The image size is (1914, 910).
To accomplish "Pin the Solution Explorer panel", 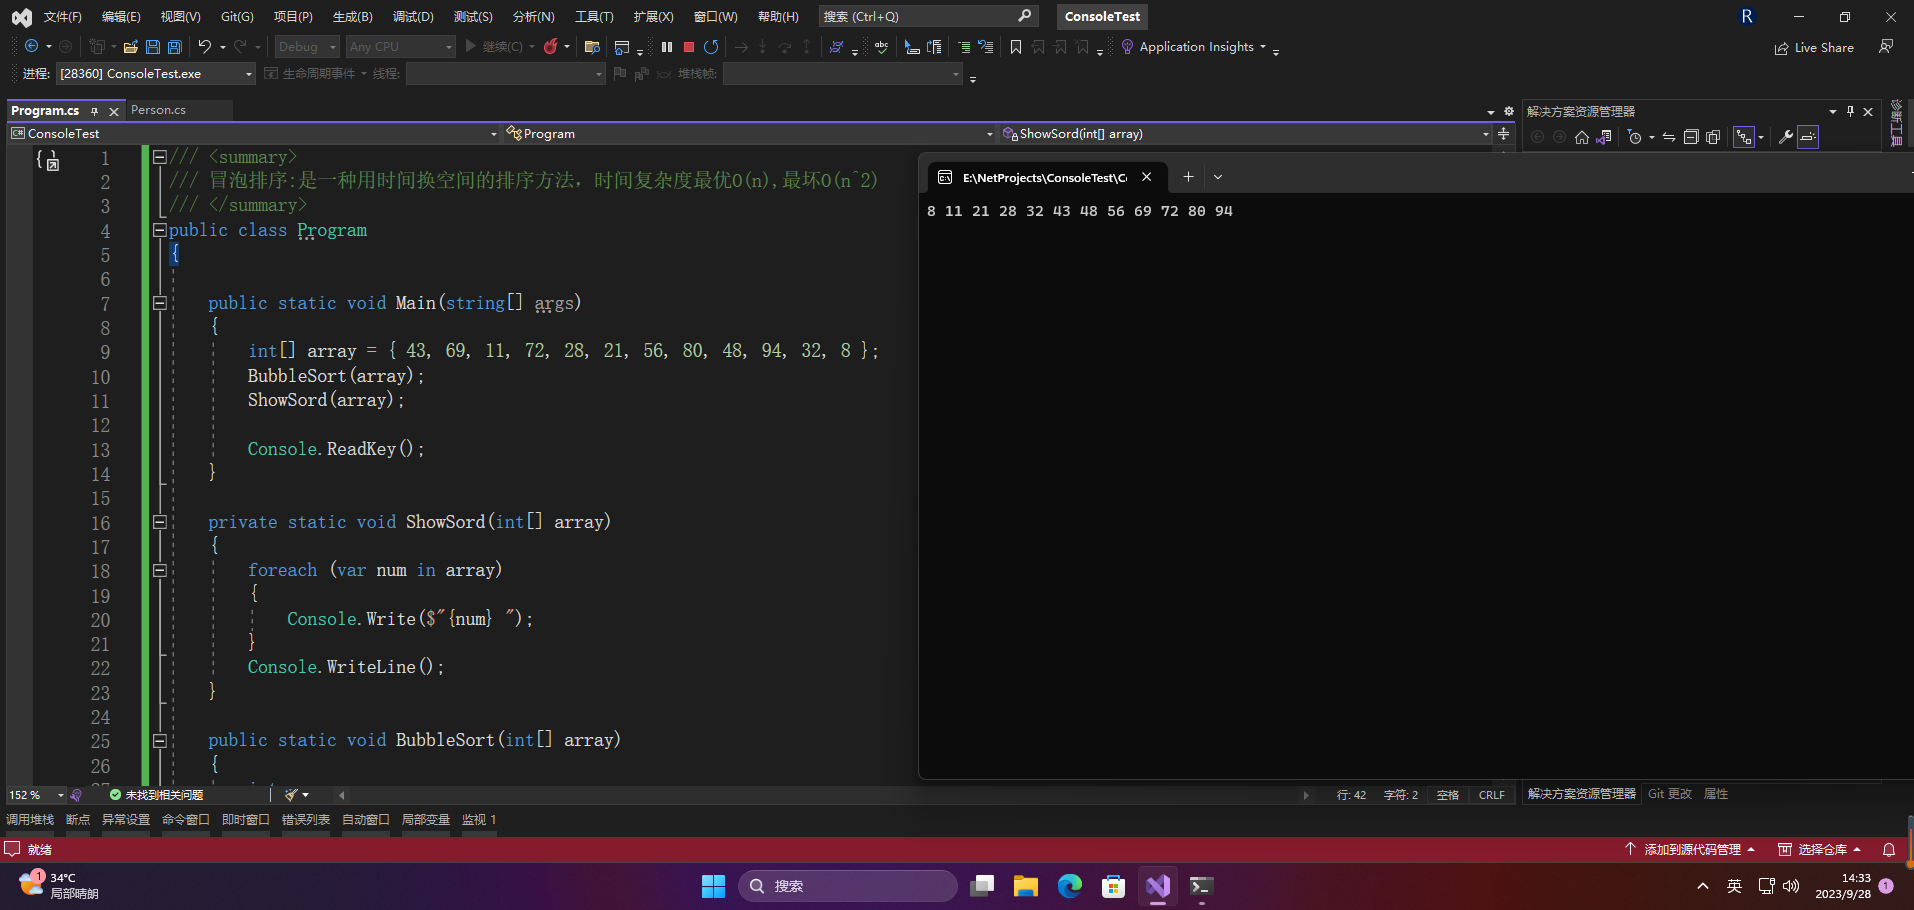I will (x=1851, y=111).
